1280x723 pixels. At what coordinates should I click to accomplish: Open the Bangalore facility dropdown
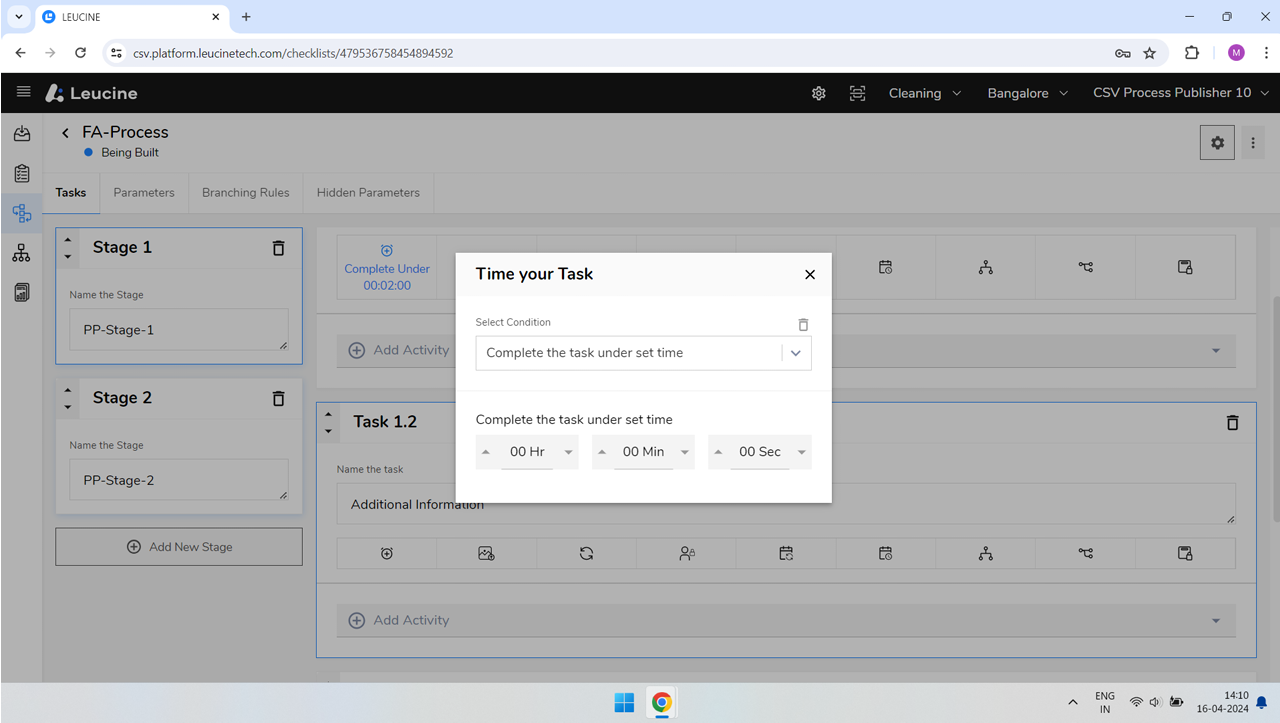click(1028, 93)
